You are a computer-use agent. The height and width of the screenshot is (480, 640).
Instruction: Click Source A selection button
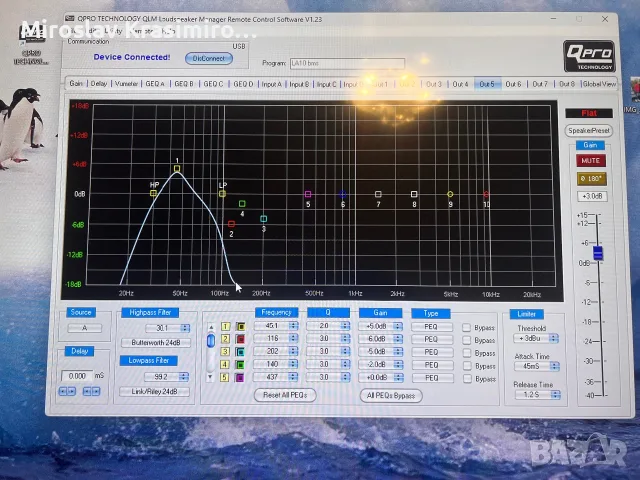(84, 328)
